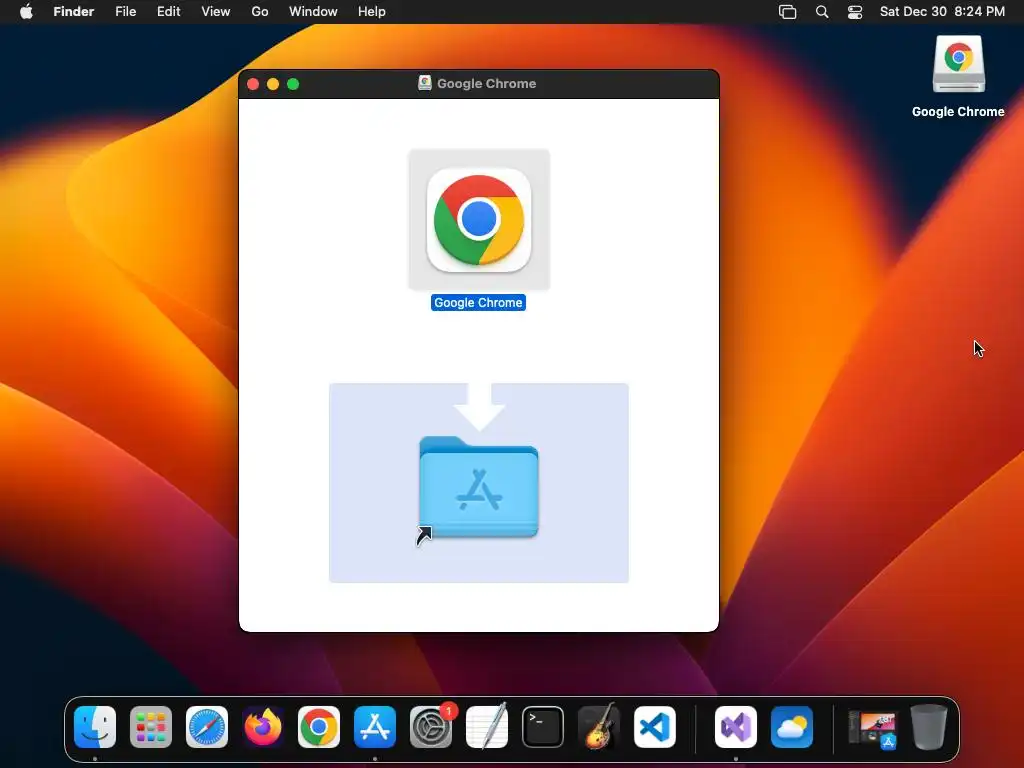Open Launchpad from the Dock
Viewport: 1024px width, 768px height.
pos(151,726)
